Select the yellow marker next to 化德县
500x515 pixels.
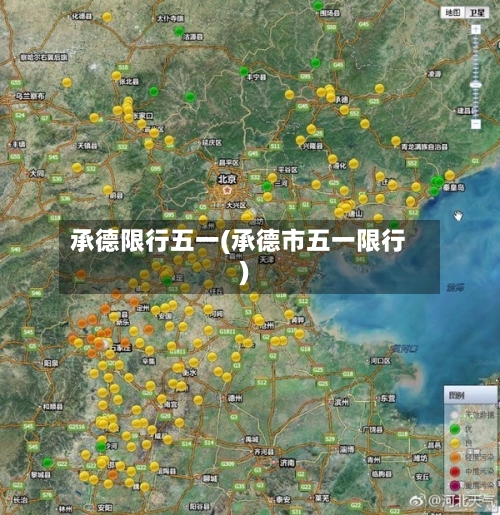pyautogui.click(x=107, y=17)
